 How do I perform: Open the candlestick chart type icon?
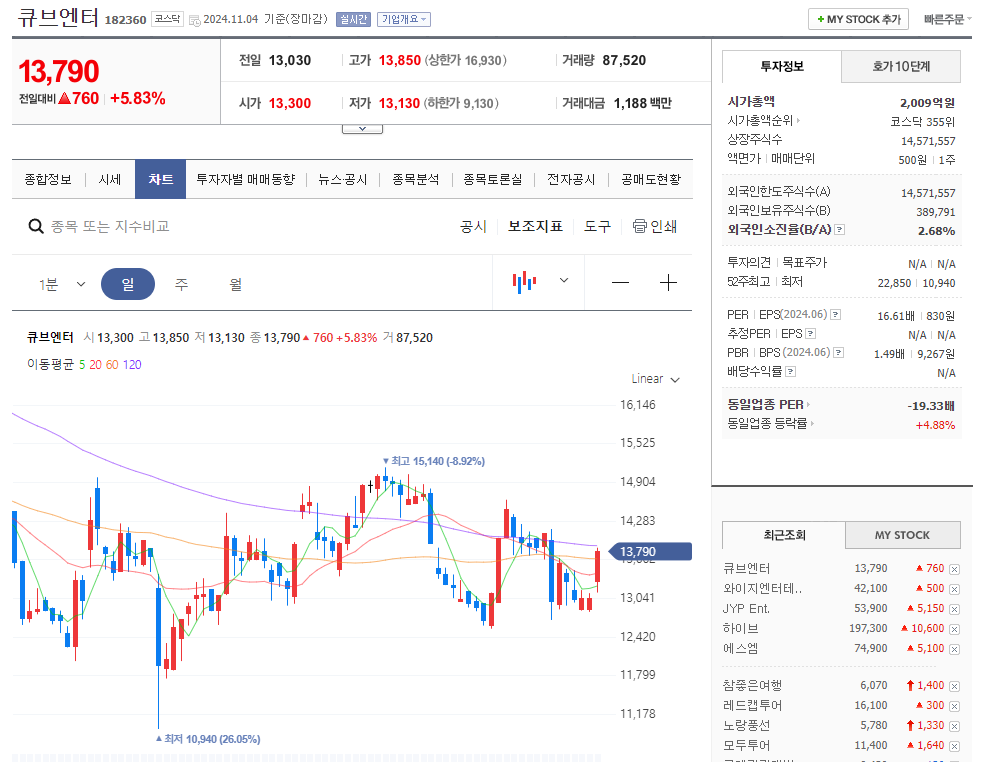pyautogui.click(x=524, y=282)
